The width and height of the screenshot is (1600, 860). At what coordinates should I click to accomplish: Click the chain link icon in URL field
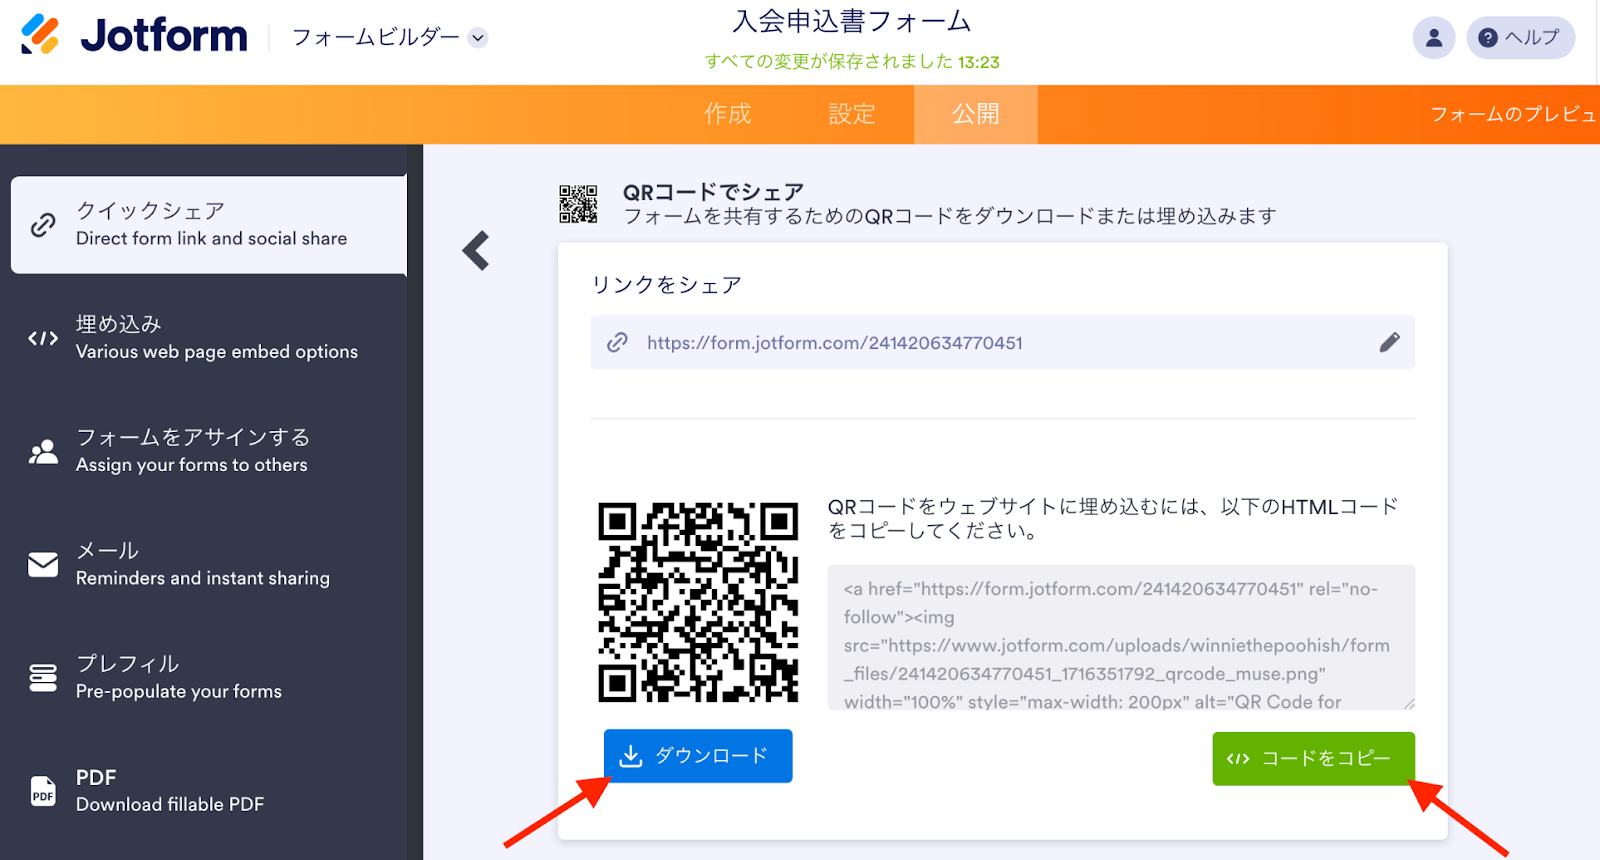[x=617, y=342]
